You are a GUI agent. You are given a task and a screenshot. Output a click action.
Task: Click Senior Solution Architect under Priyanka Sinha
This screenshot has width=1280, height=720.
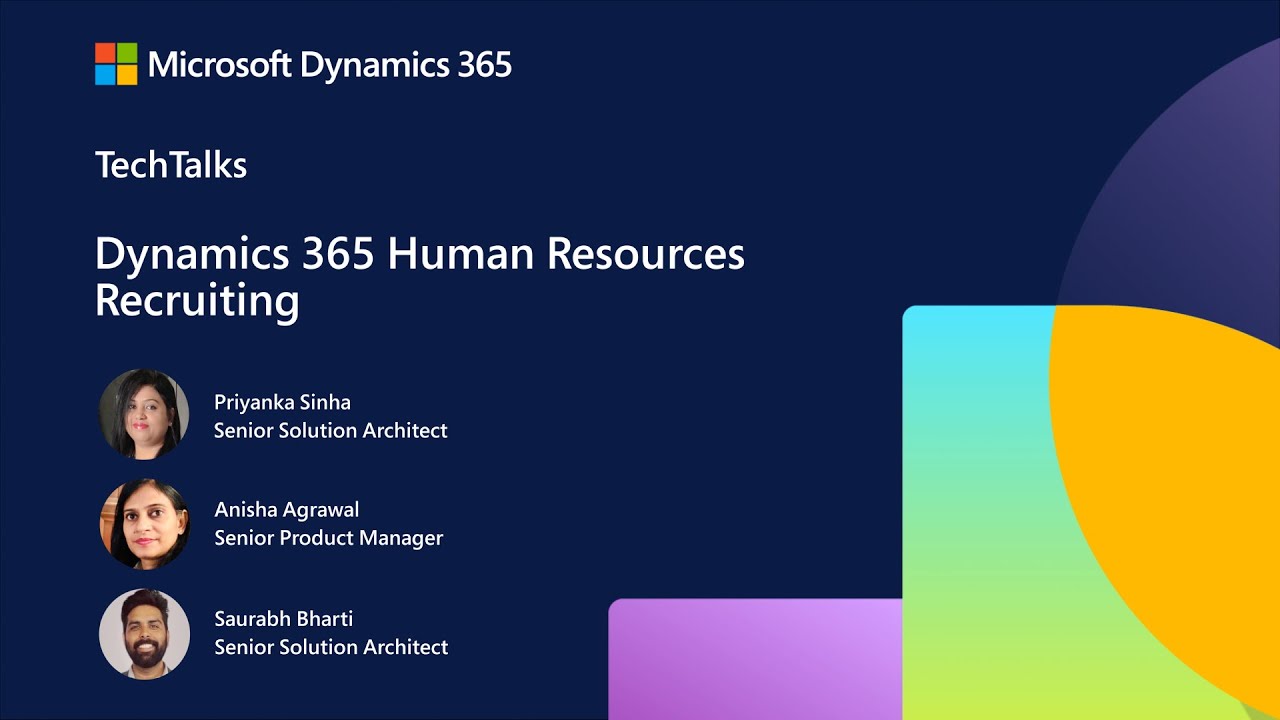point(331,431)
